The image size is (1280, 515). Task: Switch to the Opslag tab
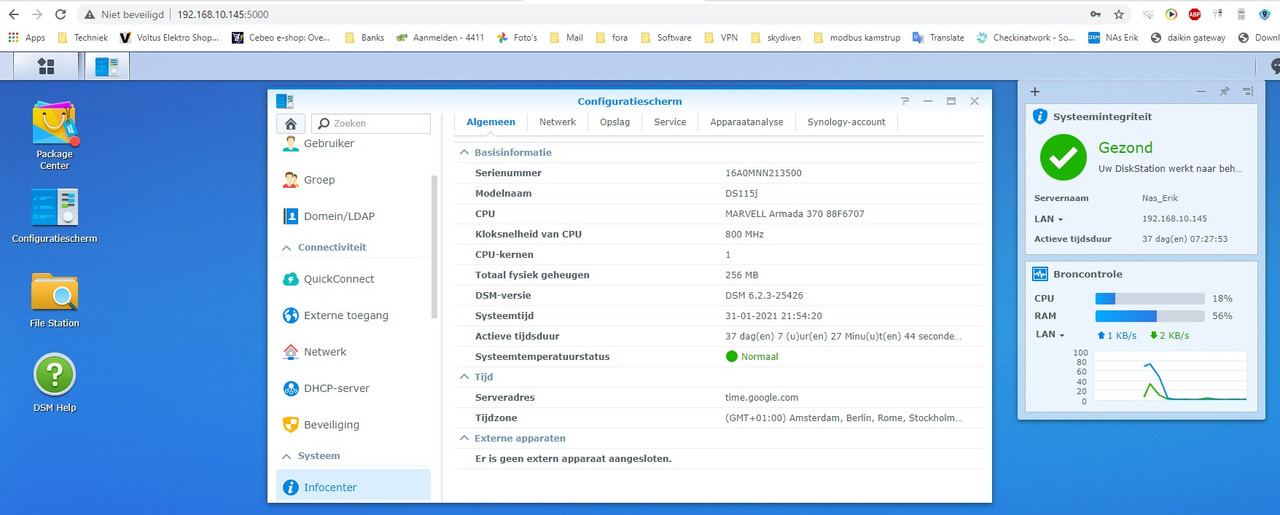click(615, 122)
